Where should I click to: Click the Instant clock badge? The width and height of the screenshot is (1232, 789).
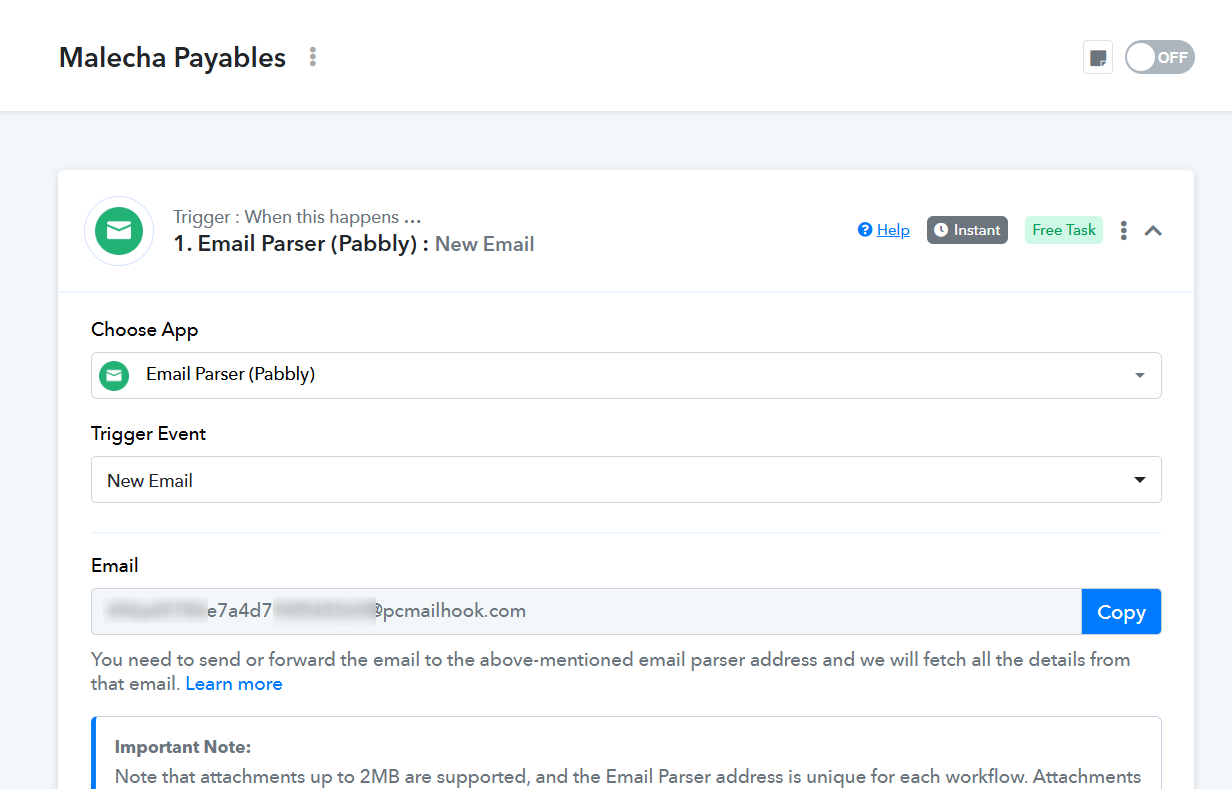click(967, 230)
